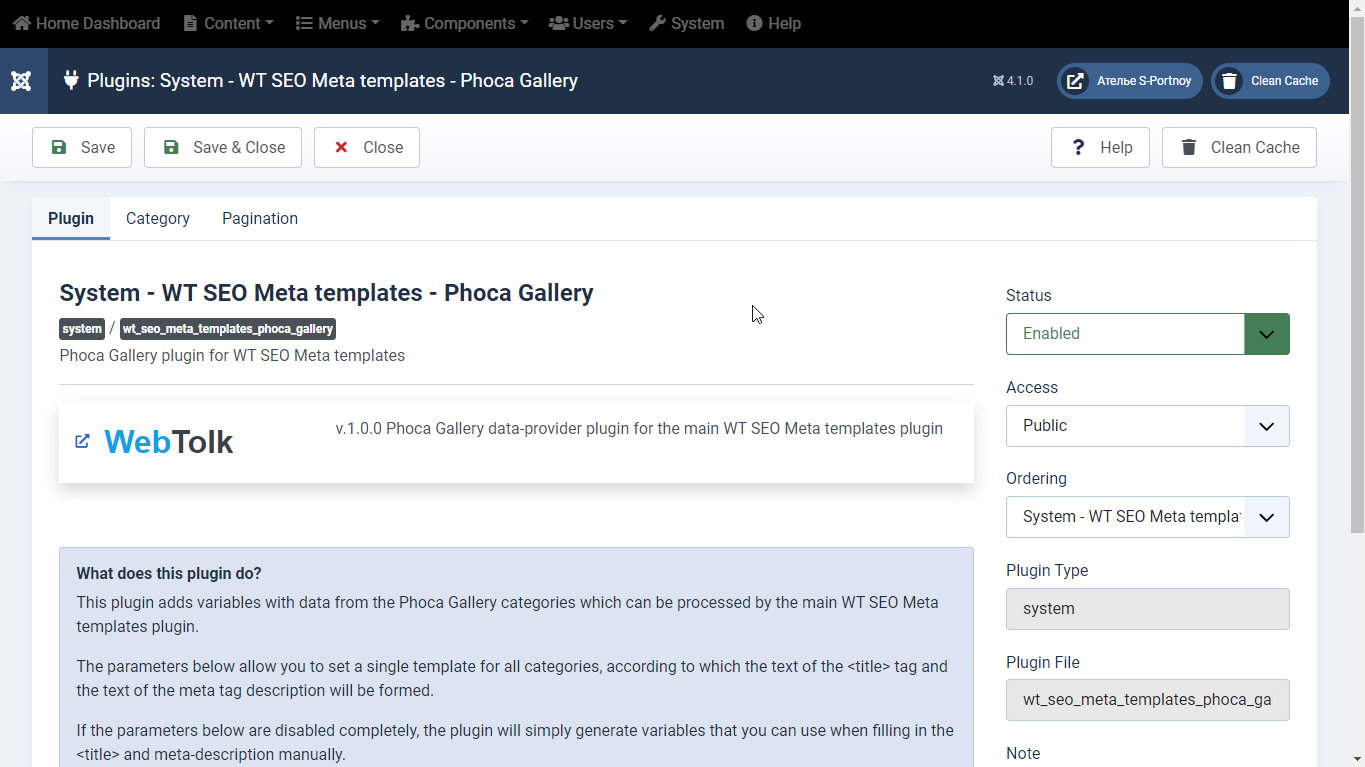Click the WebTolk external link icon

83,441
